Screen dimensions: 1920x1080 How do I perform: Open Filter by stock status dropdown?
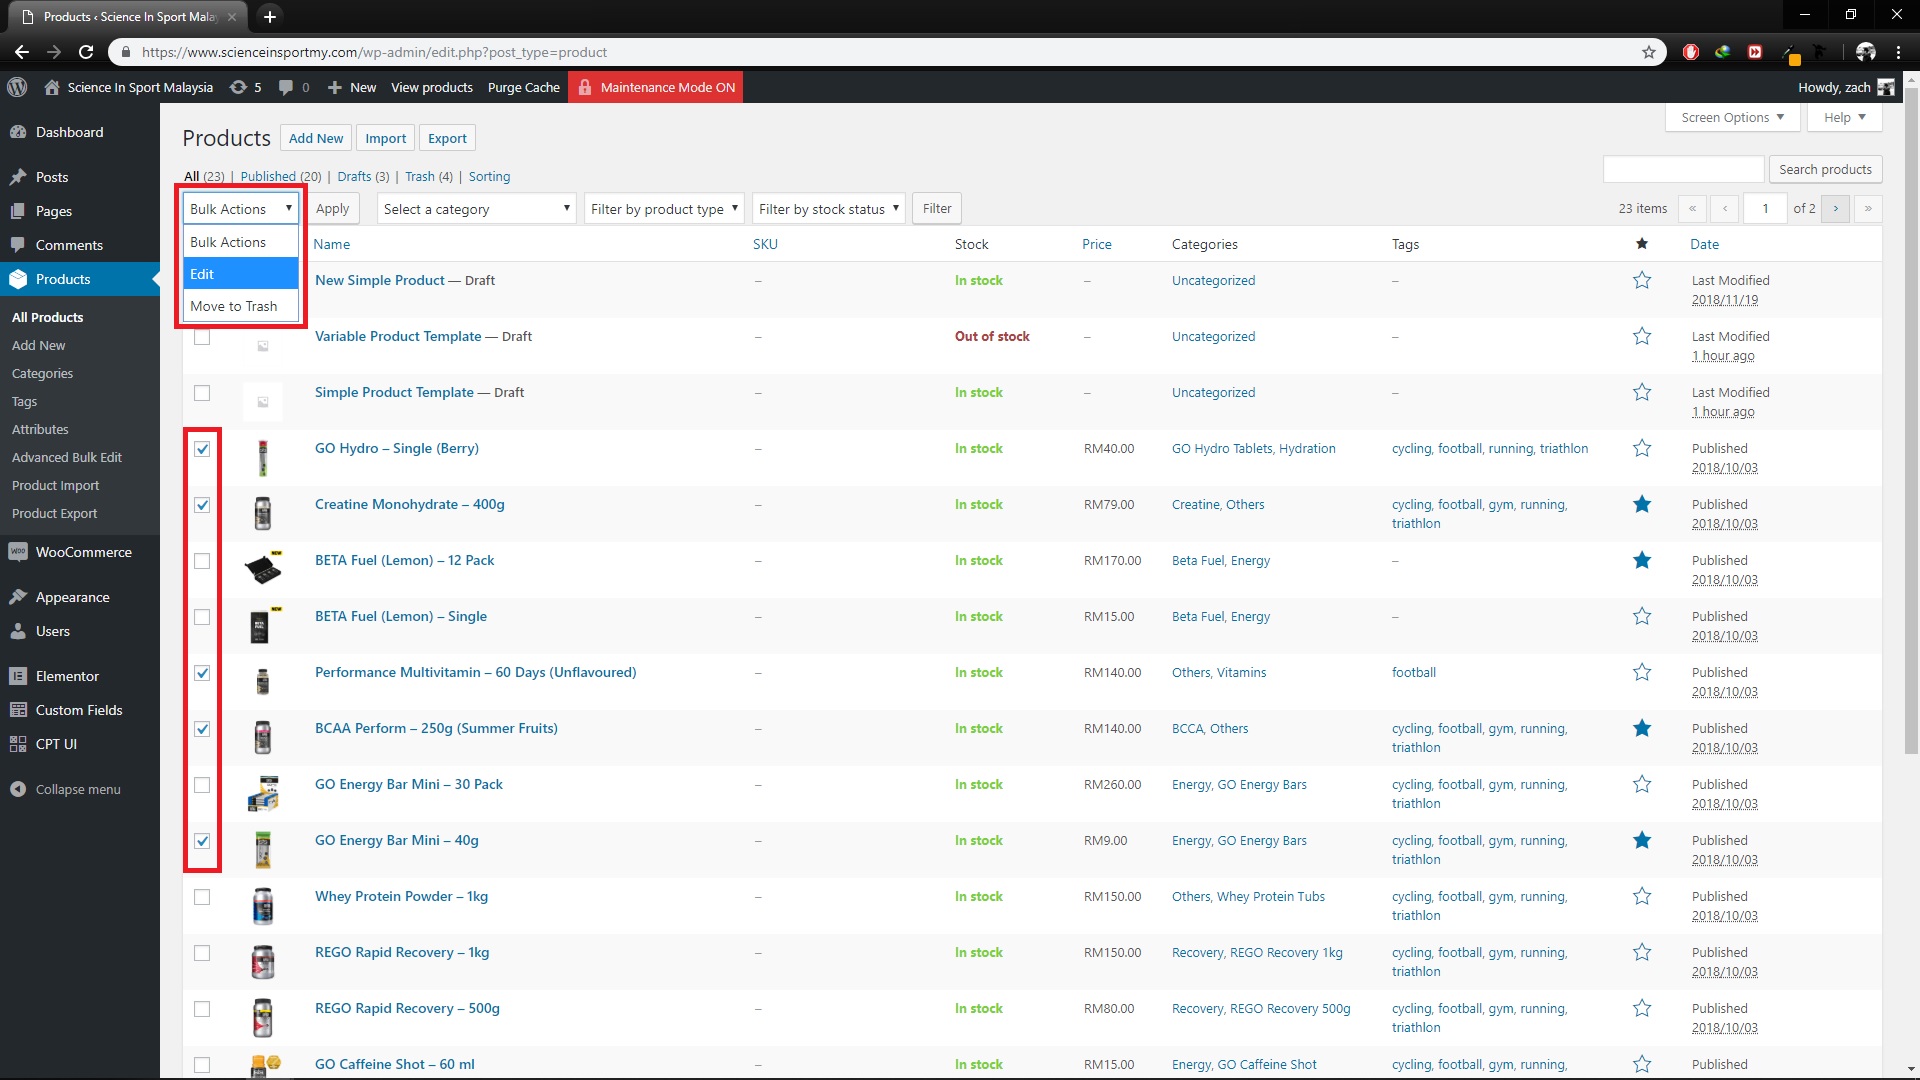[x=828, y=209]
